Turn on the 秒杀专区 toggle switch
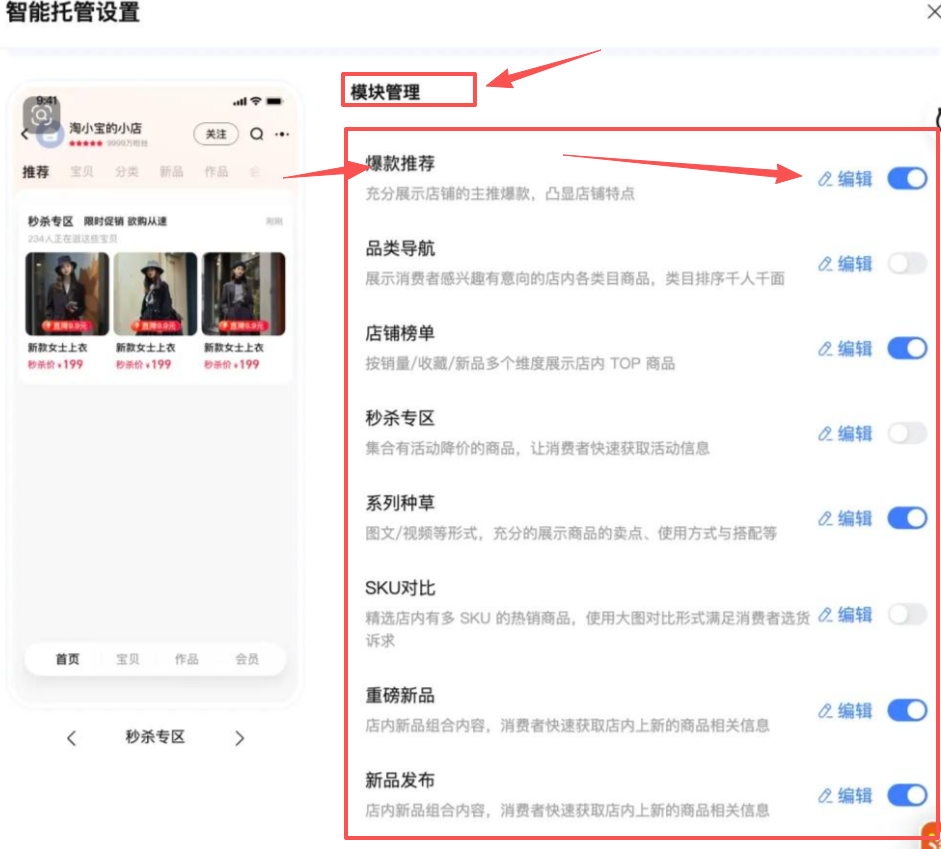Screen dimensions: 941x849 tap(907, 433)
